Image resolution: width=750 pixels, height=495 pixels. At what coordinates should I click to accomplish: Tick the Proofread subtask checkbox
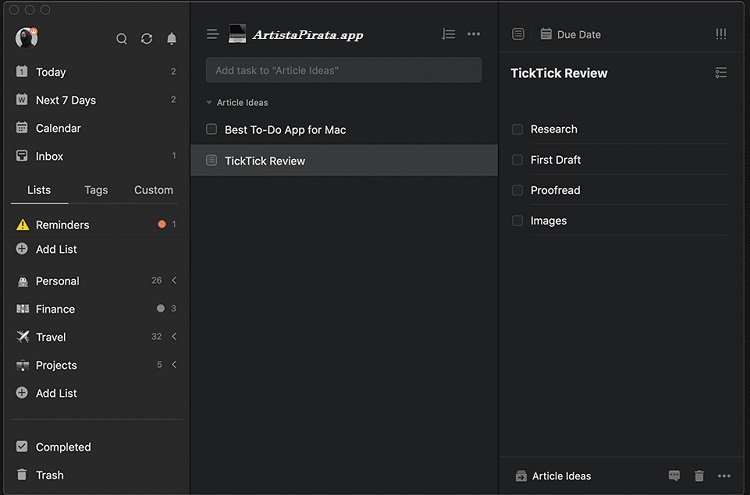(x=517, y=190)
